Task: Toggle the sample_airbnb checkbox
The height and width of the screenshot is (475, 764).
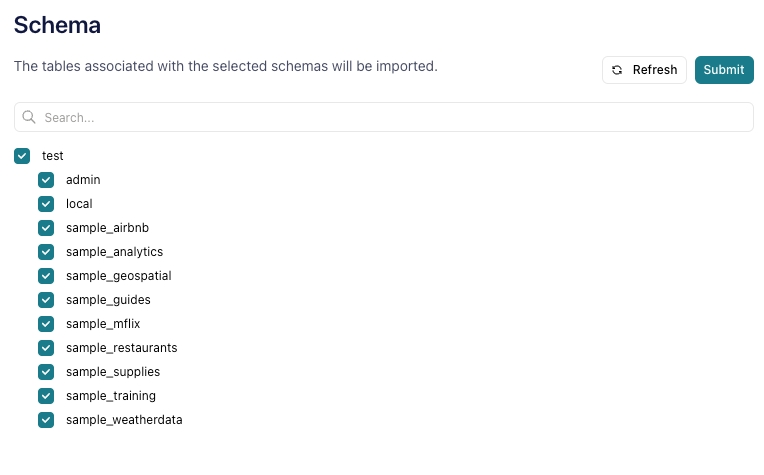Action: pos(46,228)
